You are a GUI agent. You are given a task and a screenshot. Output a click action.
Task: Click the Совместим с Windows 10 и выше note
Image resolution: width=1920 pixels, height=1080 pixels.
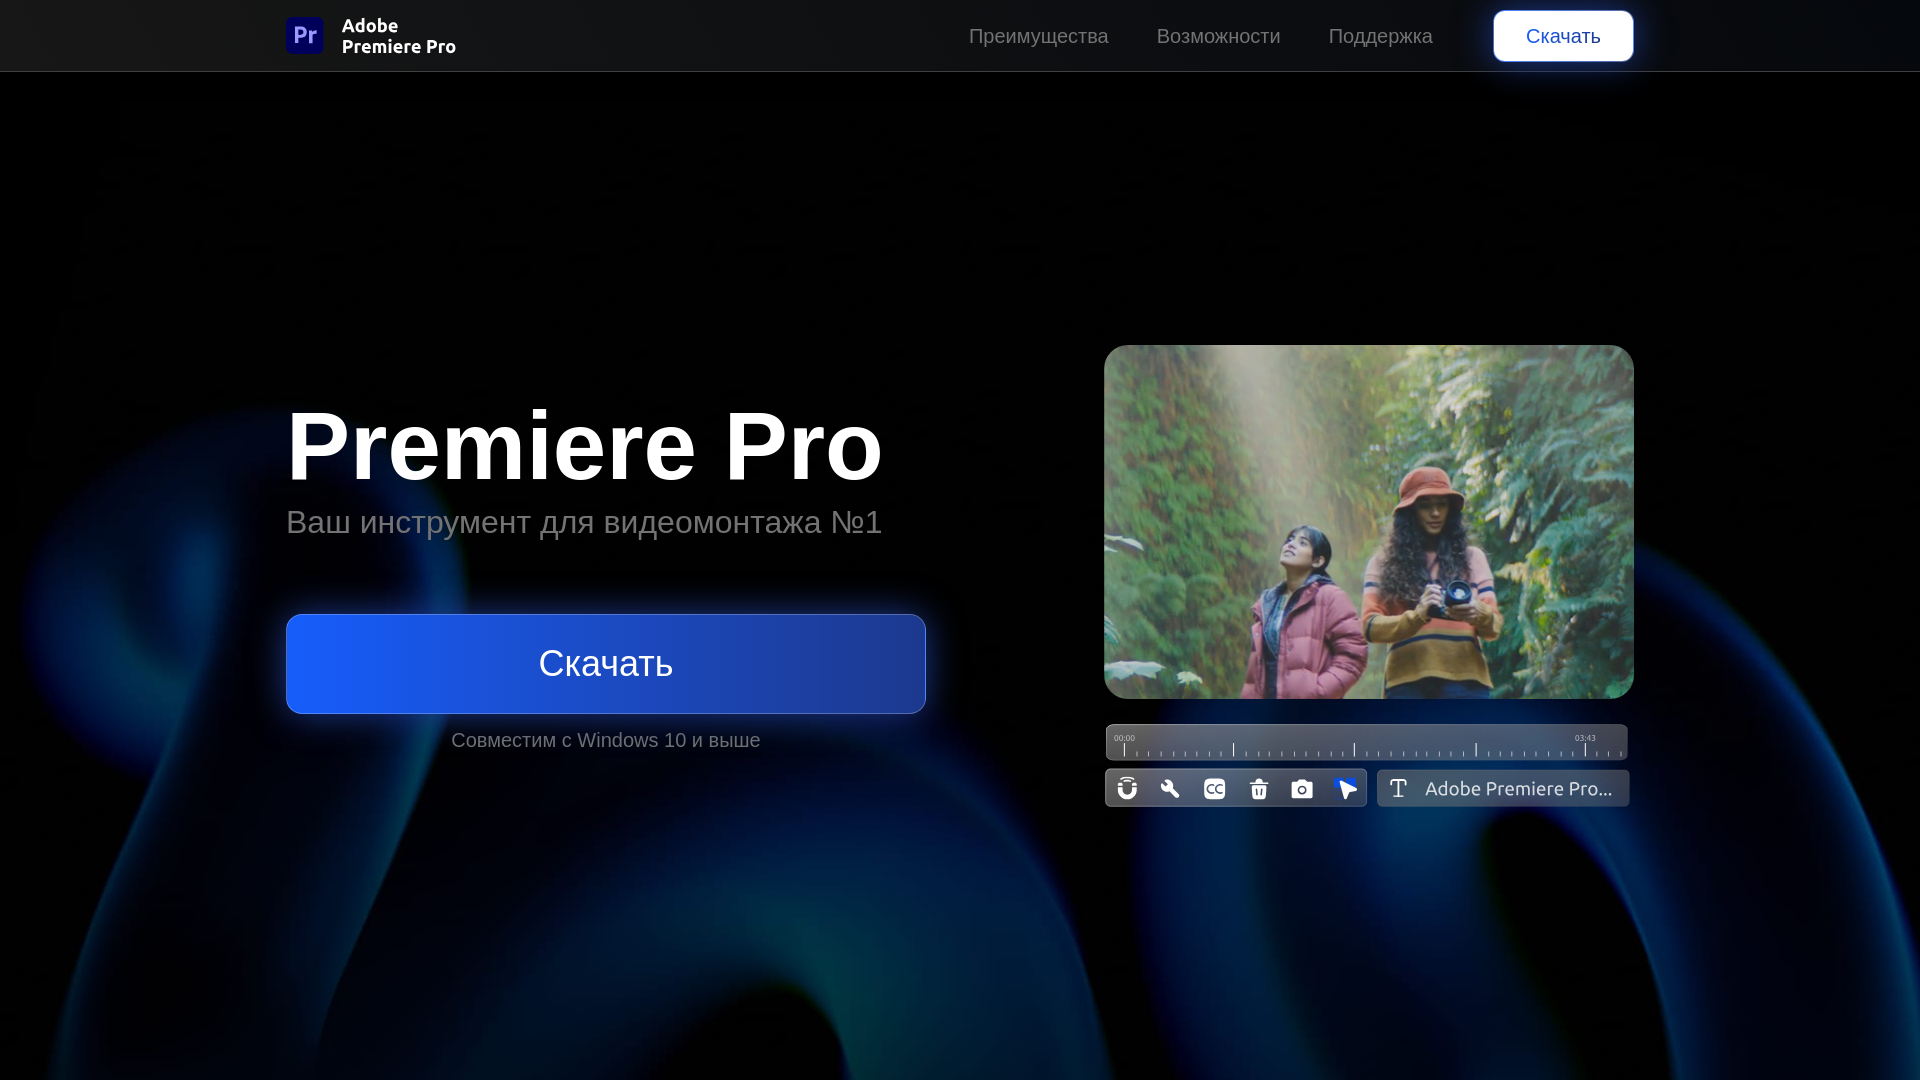[x=606, y=740]
